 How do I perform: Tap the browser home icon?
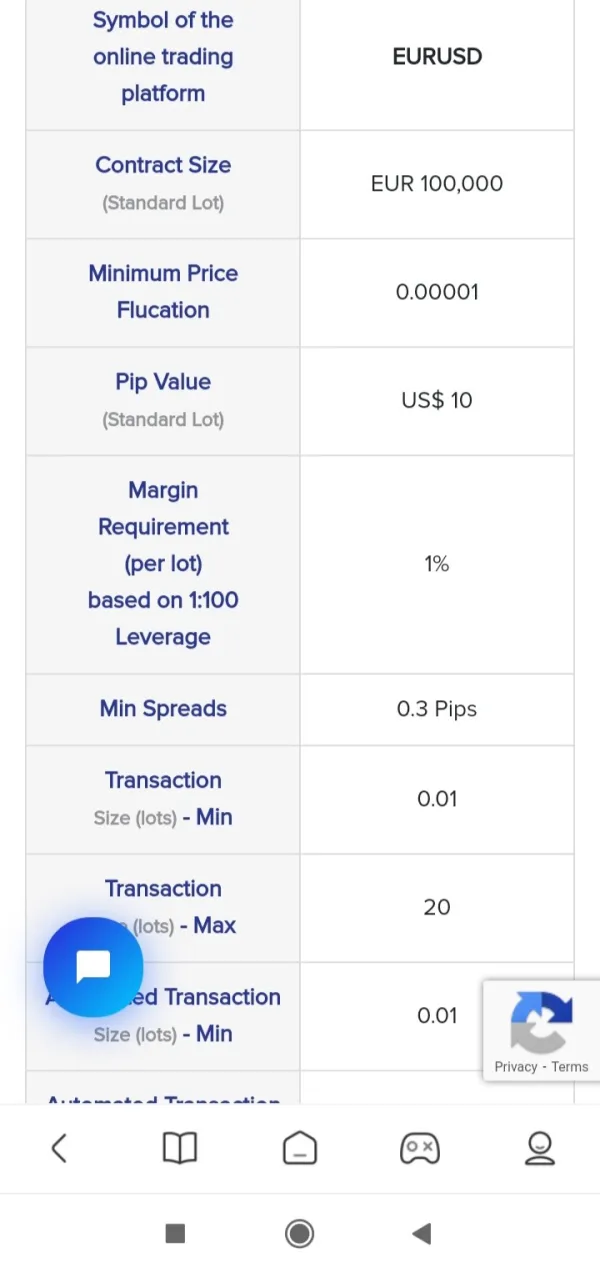(x=300, y=1148)
